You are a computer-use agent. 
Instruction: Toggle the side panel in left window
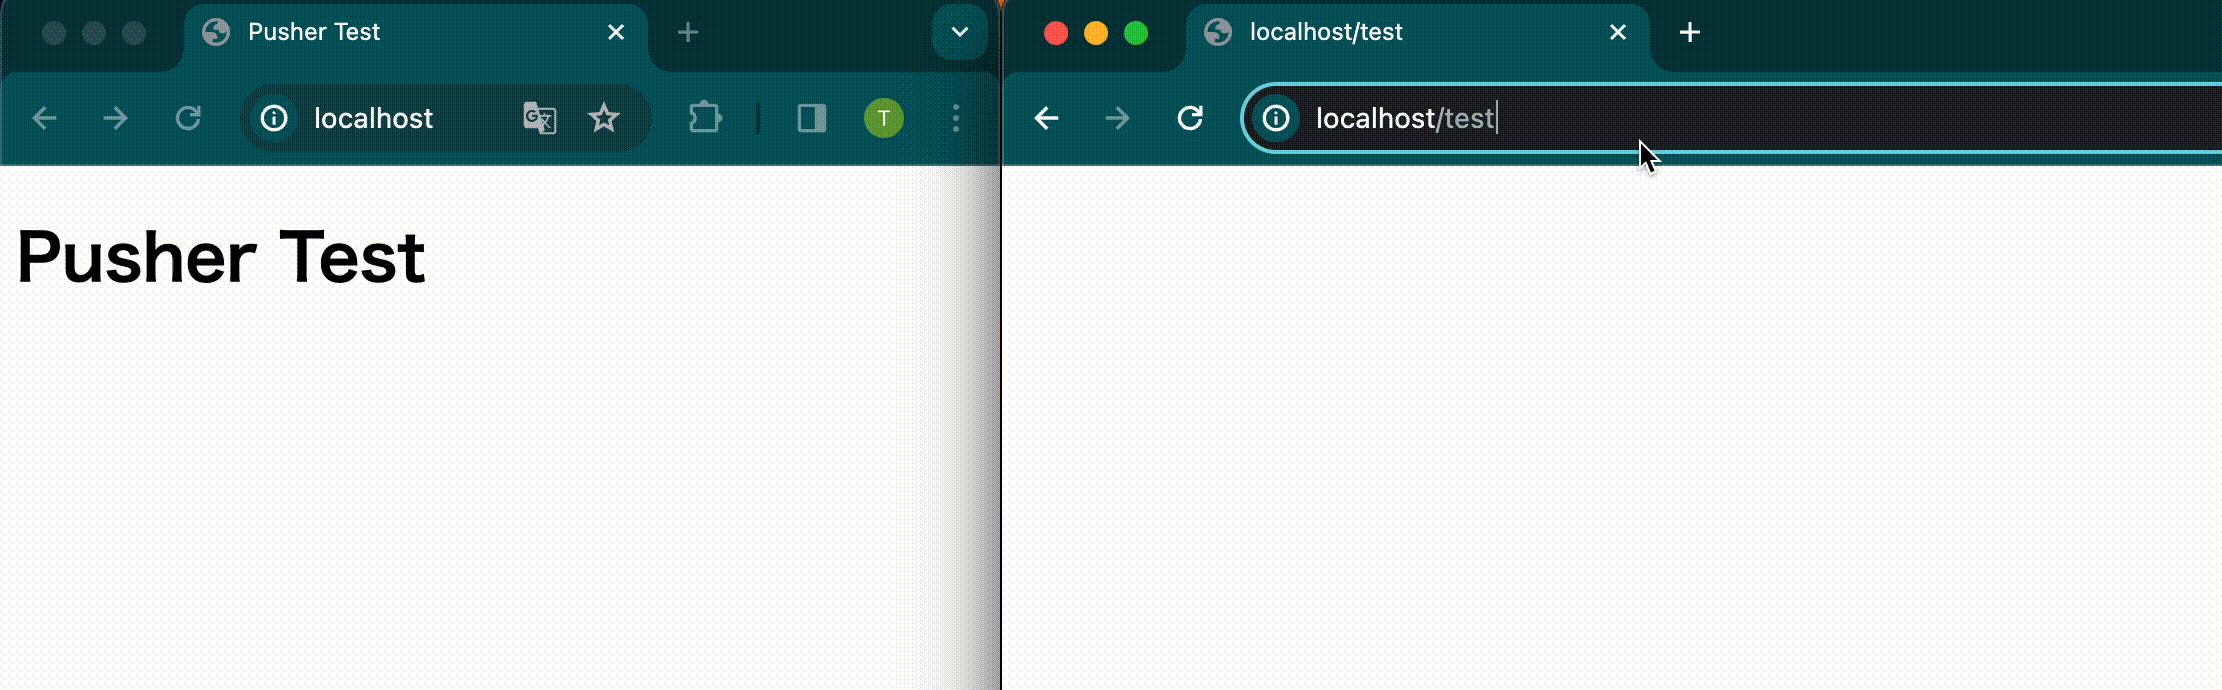811,119
